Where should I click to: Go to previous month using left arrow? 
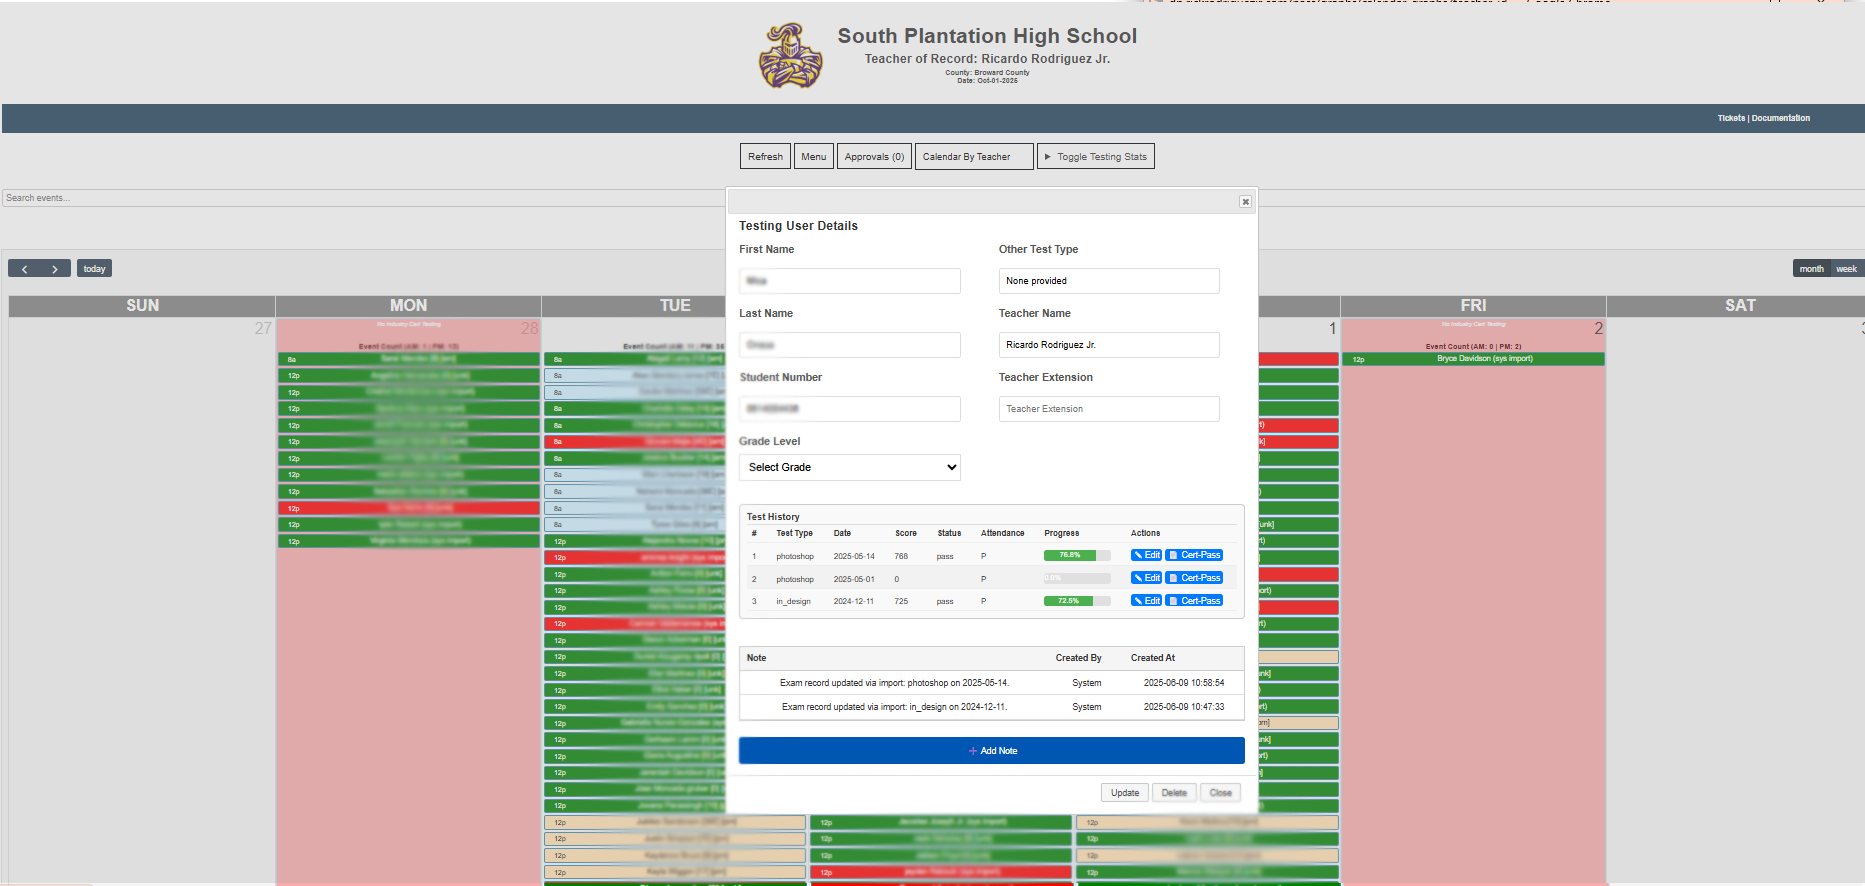[25, 269]
